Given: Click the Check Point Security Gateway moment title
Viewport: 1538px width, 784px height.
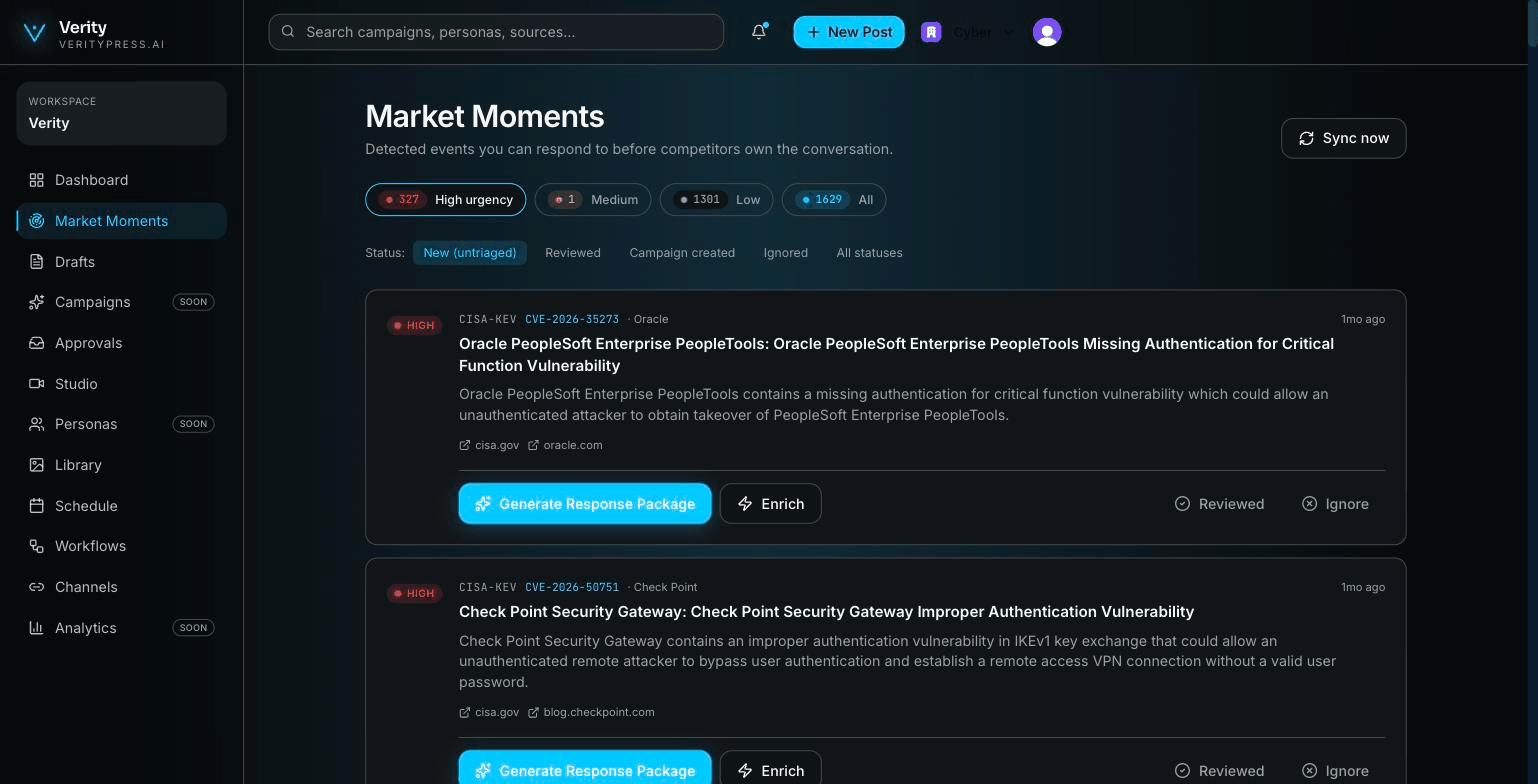Looking at the screenshot, I should click(826, 611).
